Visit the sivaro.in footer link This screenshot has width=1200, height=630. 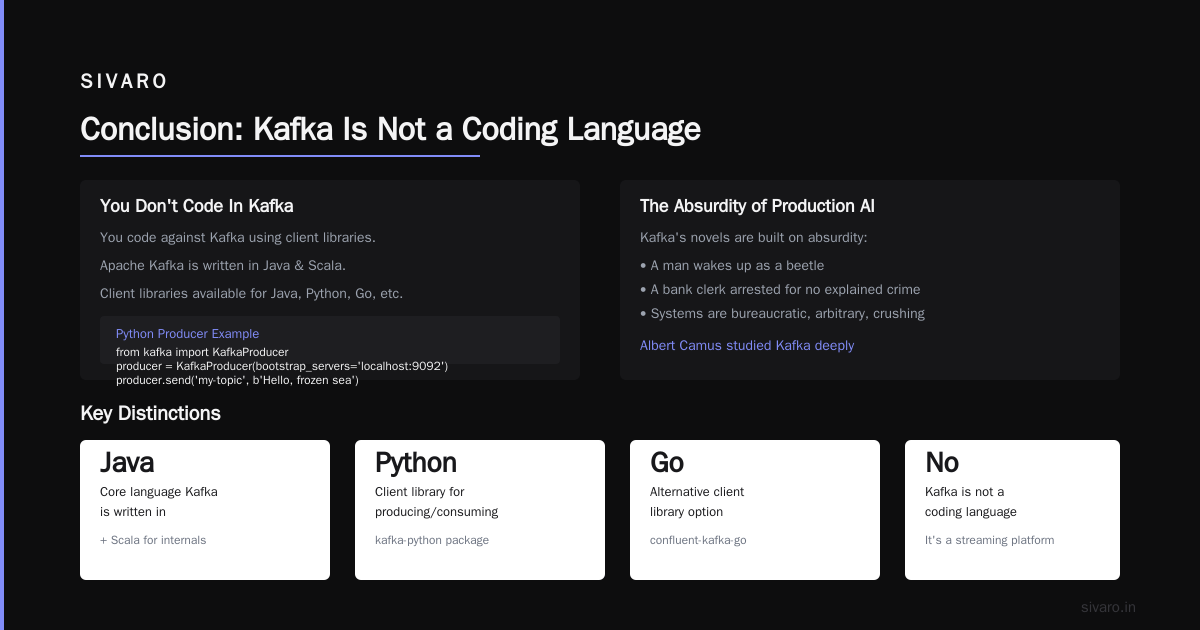pos(1108,607)
